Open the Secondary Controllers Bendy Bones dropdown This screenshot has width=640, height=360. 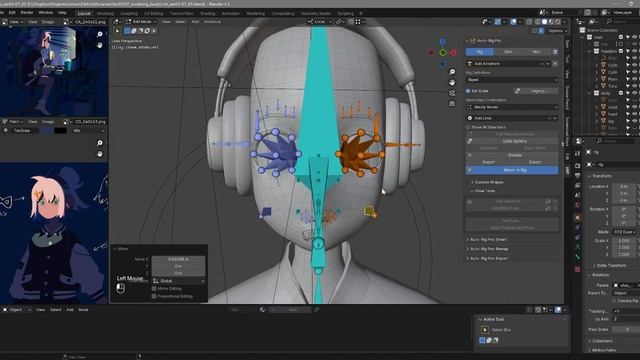point(512,107)
